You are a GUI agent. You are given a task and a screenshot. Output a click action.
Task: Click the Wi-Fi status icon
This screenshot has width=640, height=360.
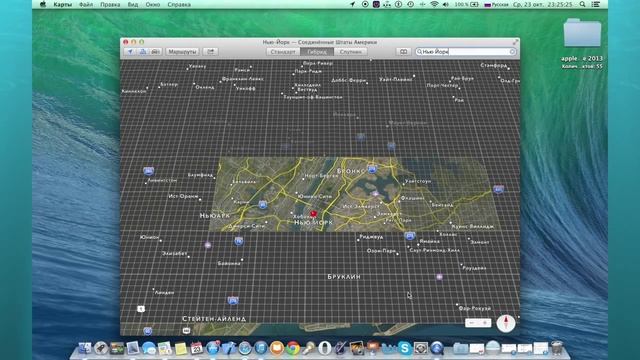[434, 4]
